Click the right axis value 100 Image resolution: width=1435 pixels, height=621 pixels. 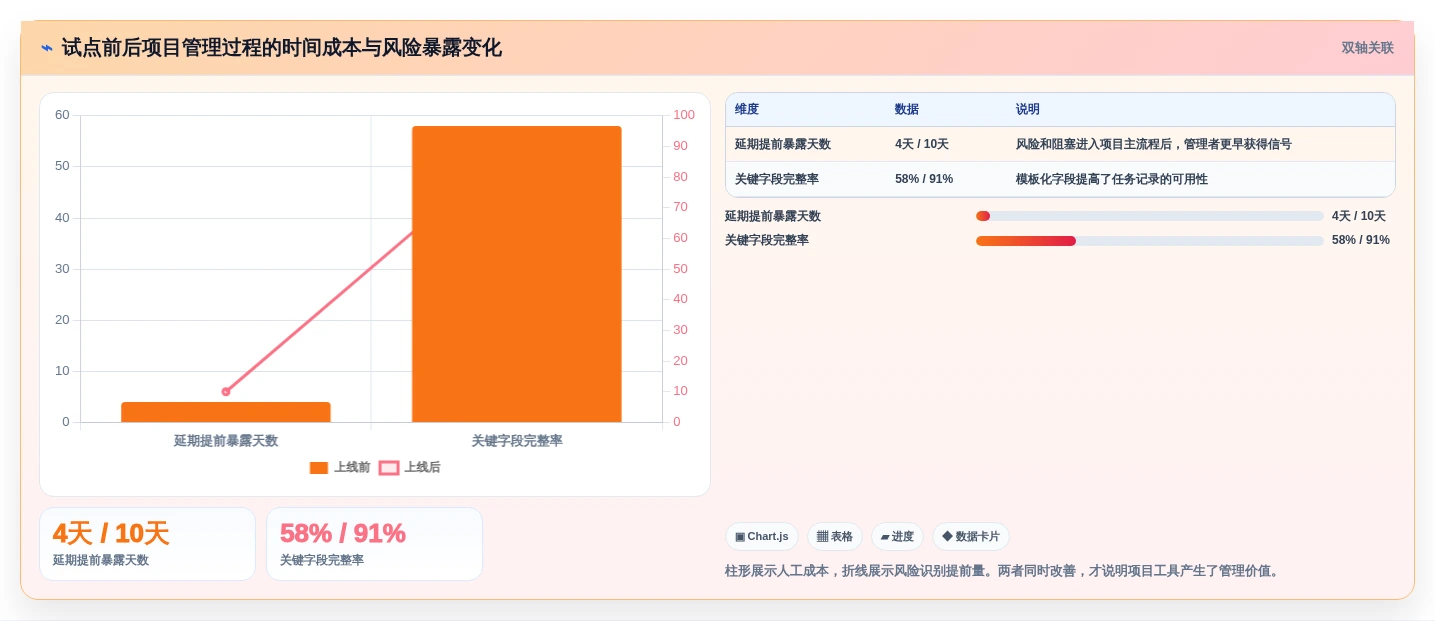[684, 115]
